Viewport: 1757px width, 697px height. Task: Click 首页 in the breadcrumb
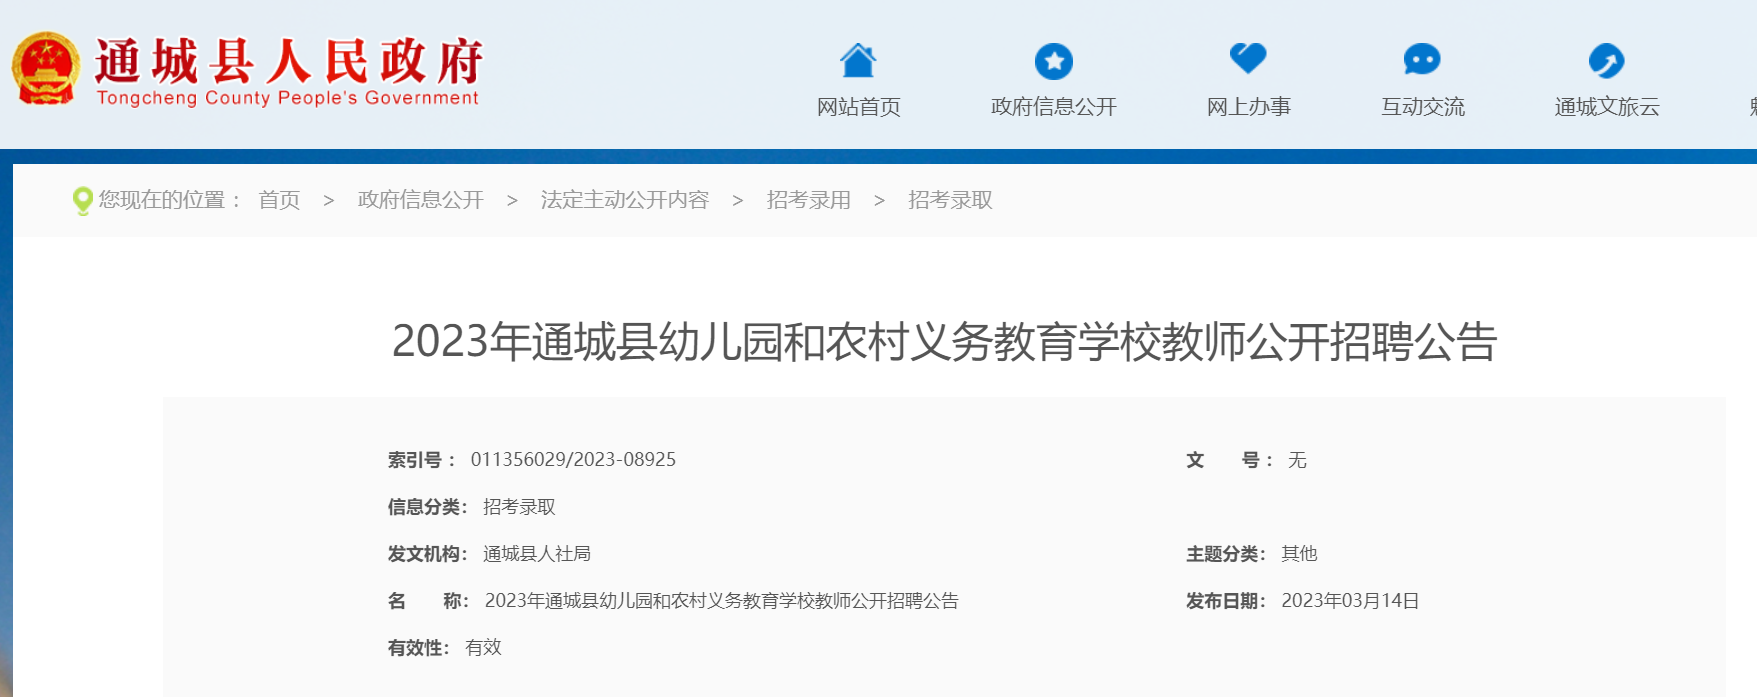click(x=279, y=200)
